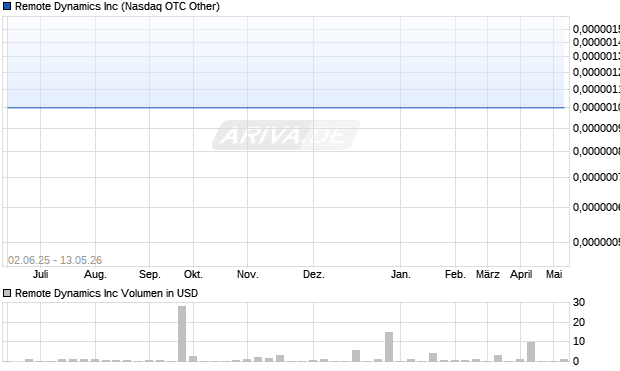Click the blue legend square for Remote Dynamics Inc
This screenshot has width=620, height=371.
point(7,6)
